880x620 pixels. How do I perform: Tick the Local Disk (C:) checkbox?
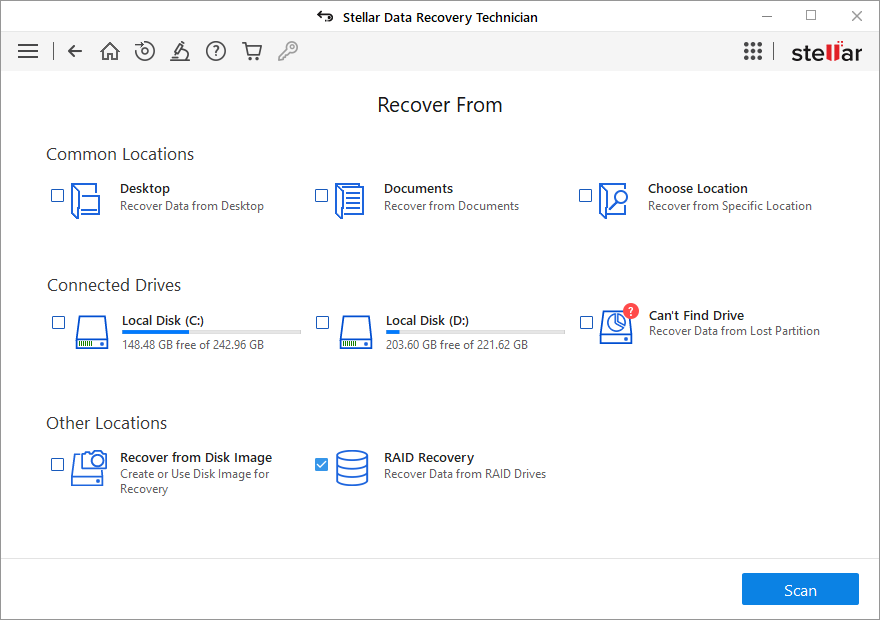pos(58,322)
